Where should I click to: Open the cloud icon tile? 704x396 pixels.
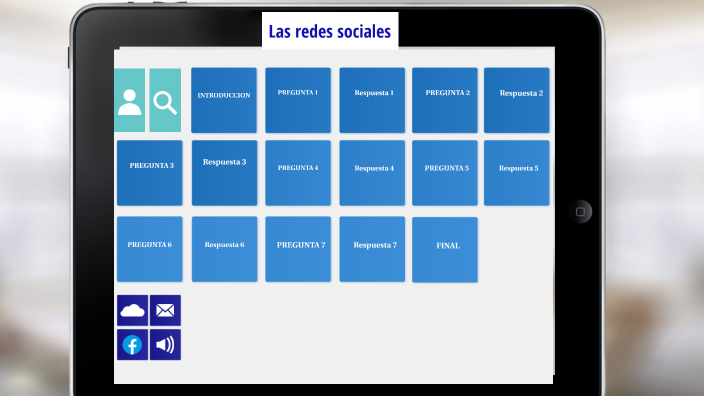pos(132,310)
